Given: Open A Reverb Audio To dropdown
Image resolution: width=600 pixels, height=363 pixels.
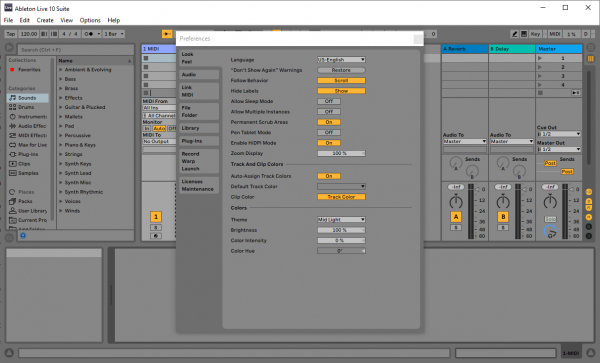Looking at the screenshot, I should (465, 142).
